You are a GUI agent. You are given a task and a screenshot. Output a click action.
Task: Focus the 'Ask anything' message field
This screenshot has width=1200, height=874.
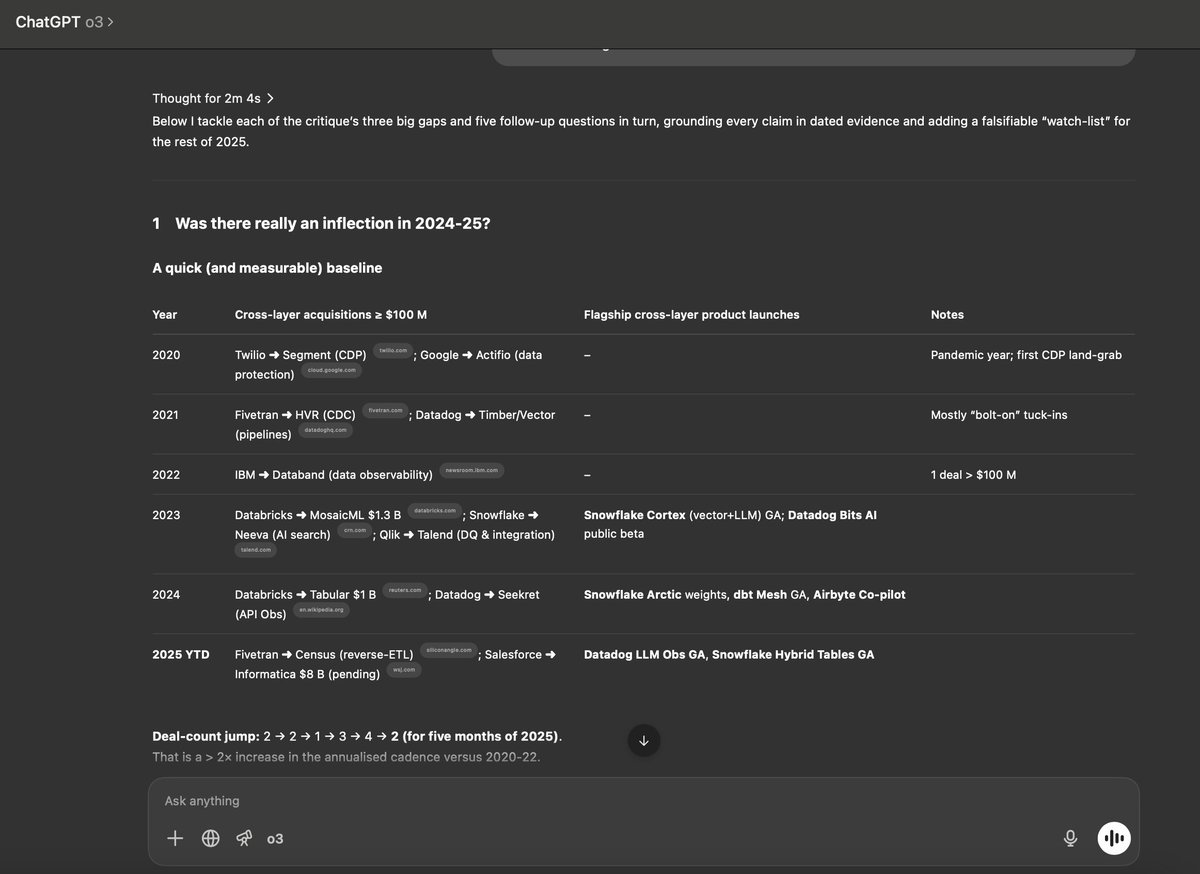tap(643, 801)
